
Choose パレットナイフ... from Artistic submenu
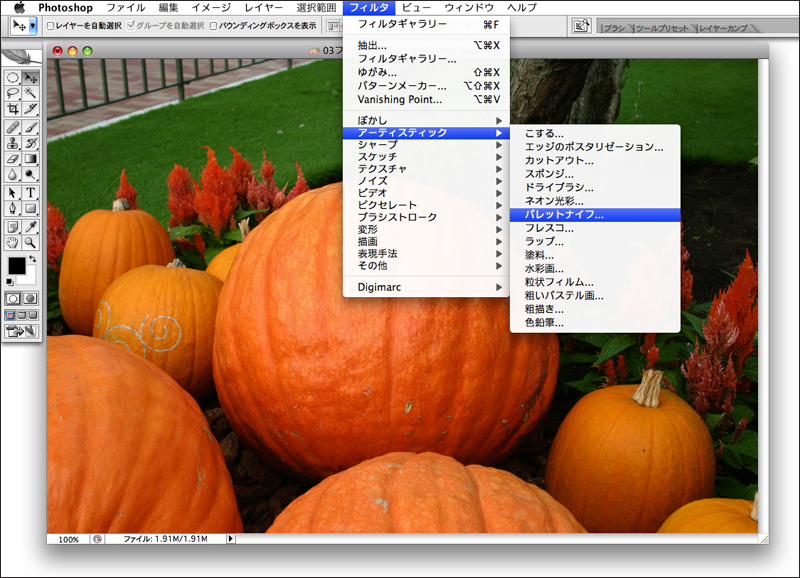click(x=565, y=214)
